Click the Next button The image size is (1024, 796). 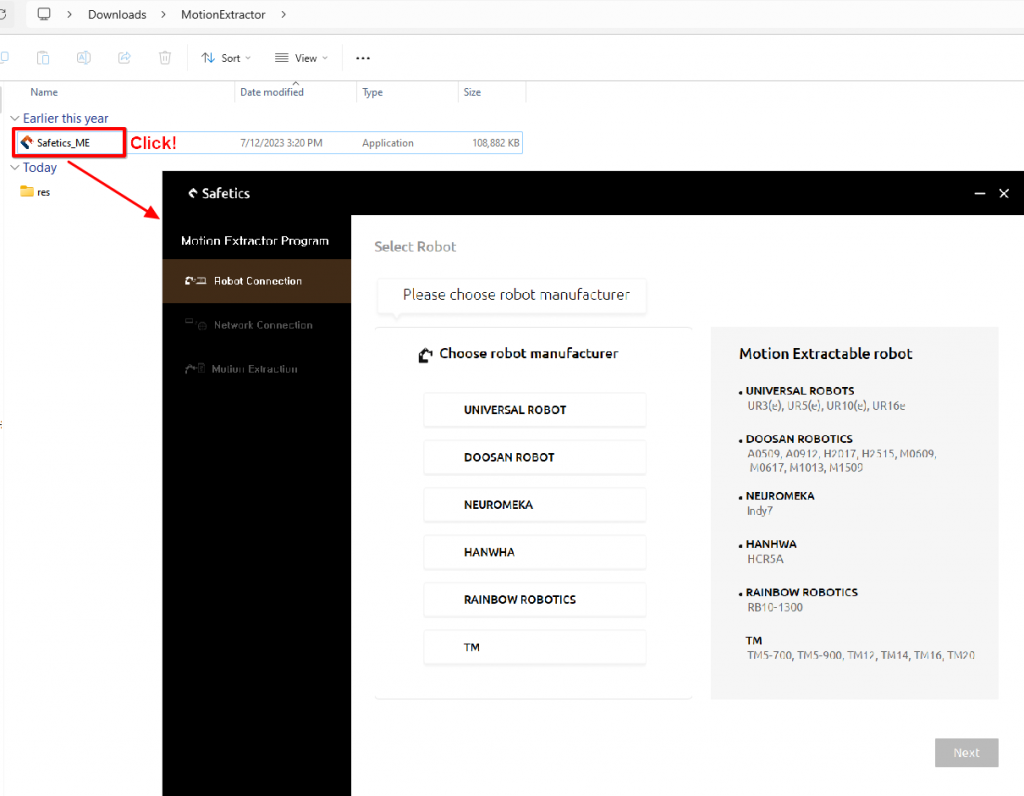click(966, 752)
